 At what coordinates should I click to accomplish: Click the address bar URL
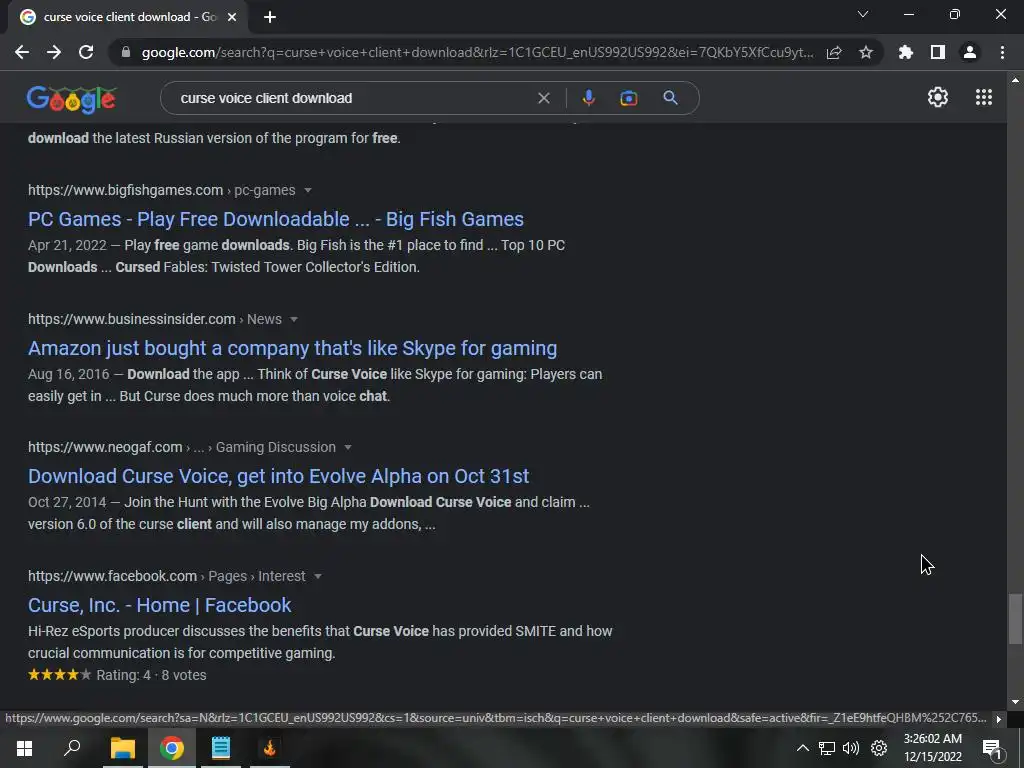coord(477,52)
